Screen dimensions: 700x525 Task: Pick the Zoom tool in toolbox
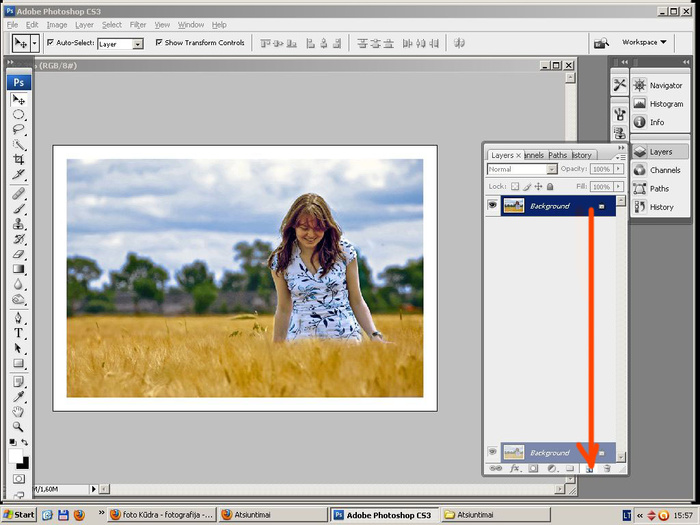point(19,425)
